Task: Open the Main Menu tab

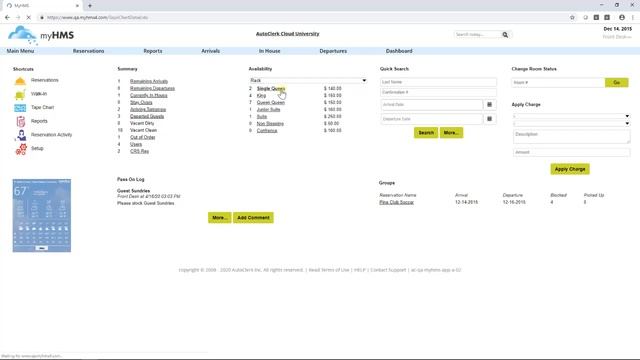Action: point(20,51)
